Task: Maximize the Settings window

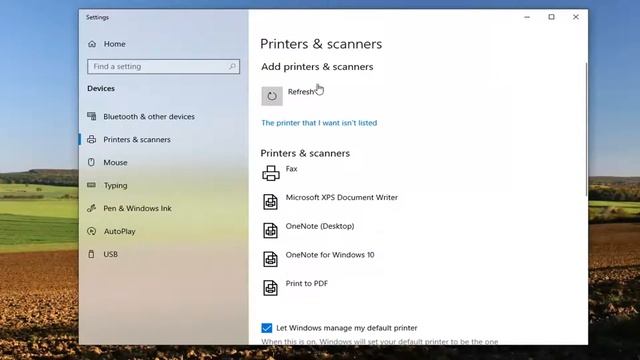Action: 551,17
